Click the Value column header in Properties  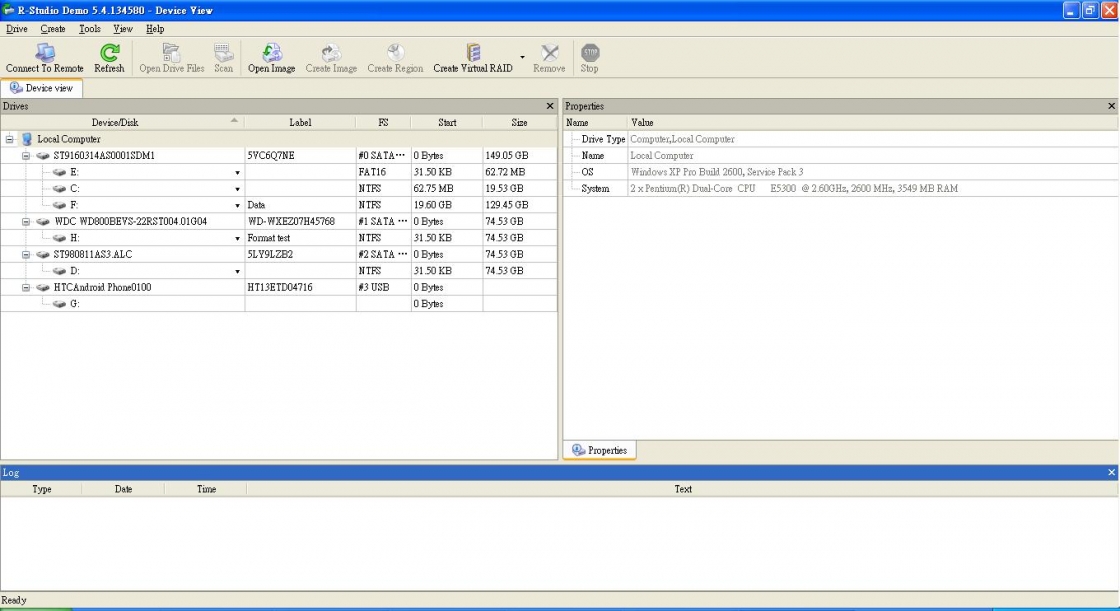pyautogui.click(x=872, y=123)
